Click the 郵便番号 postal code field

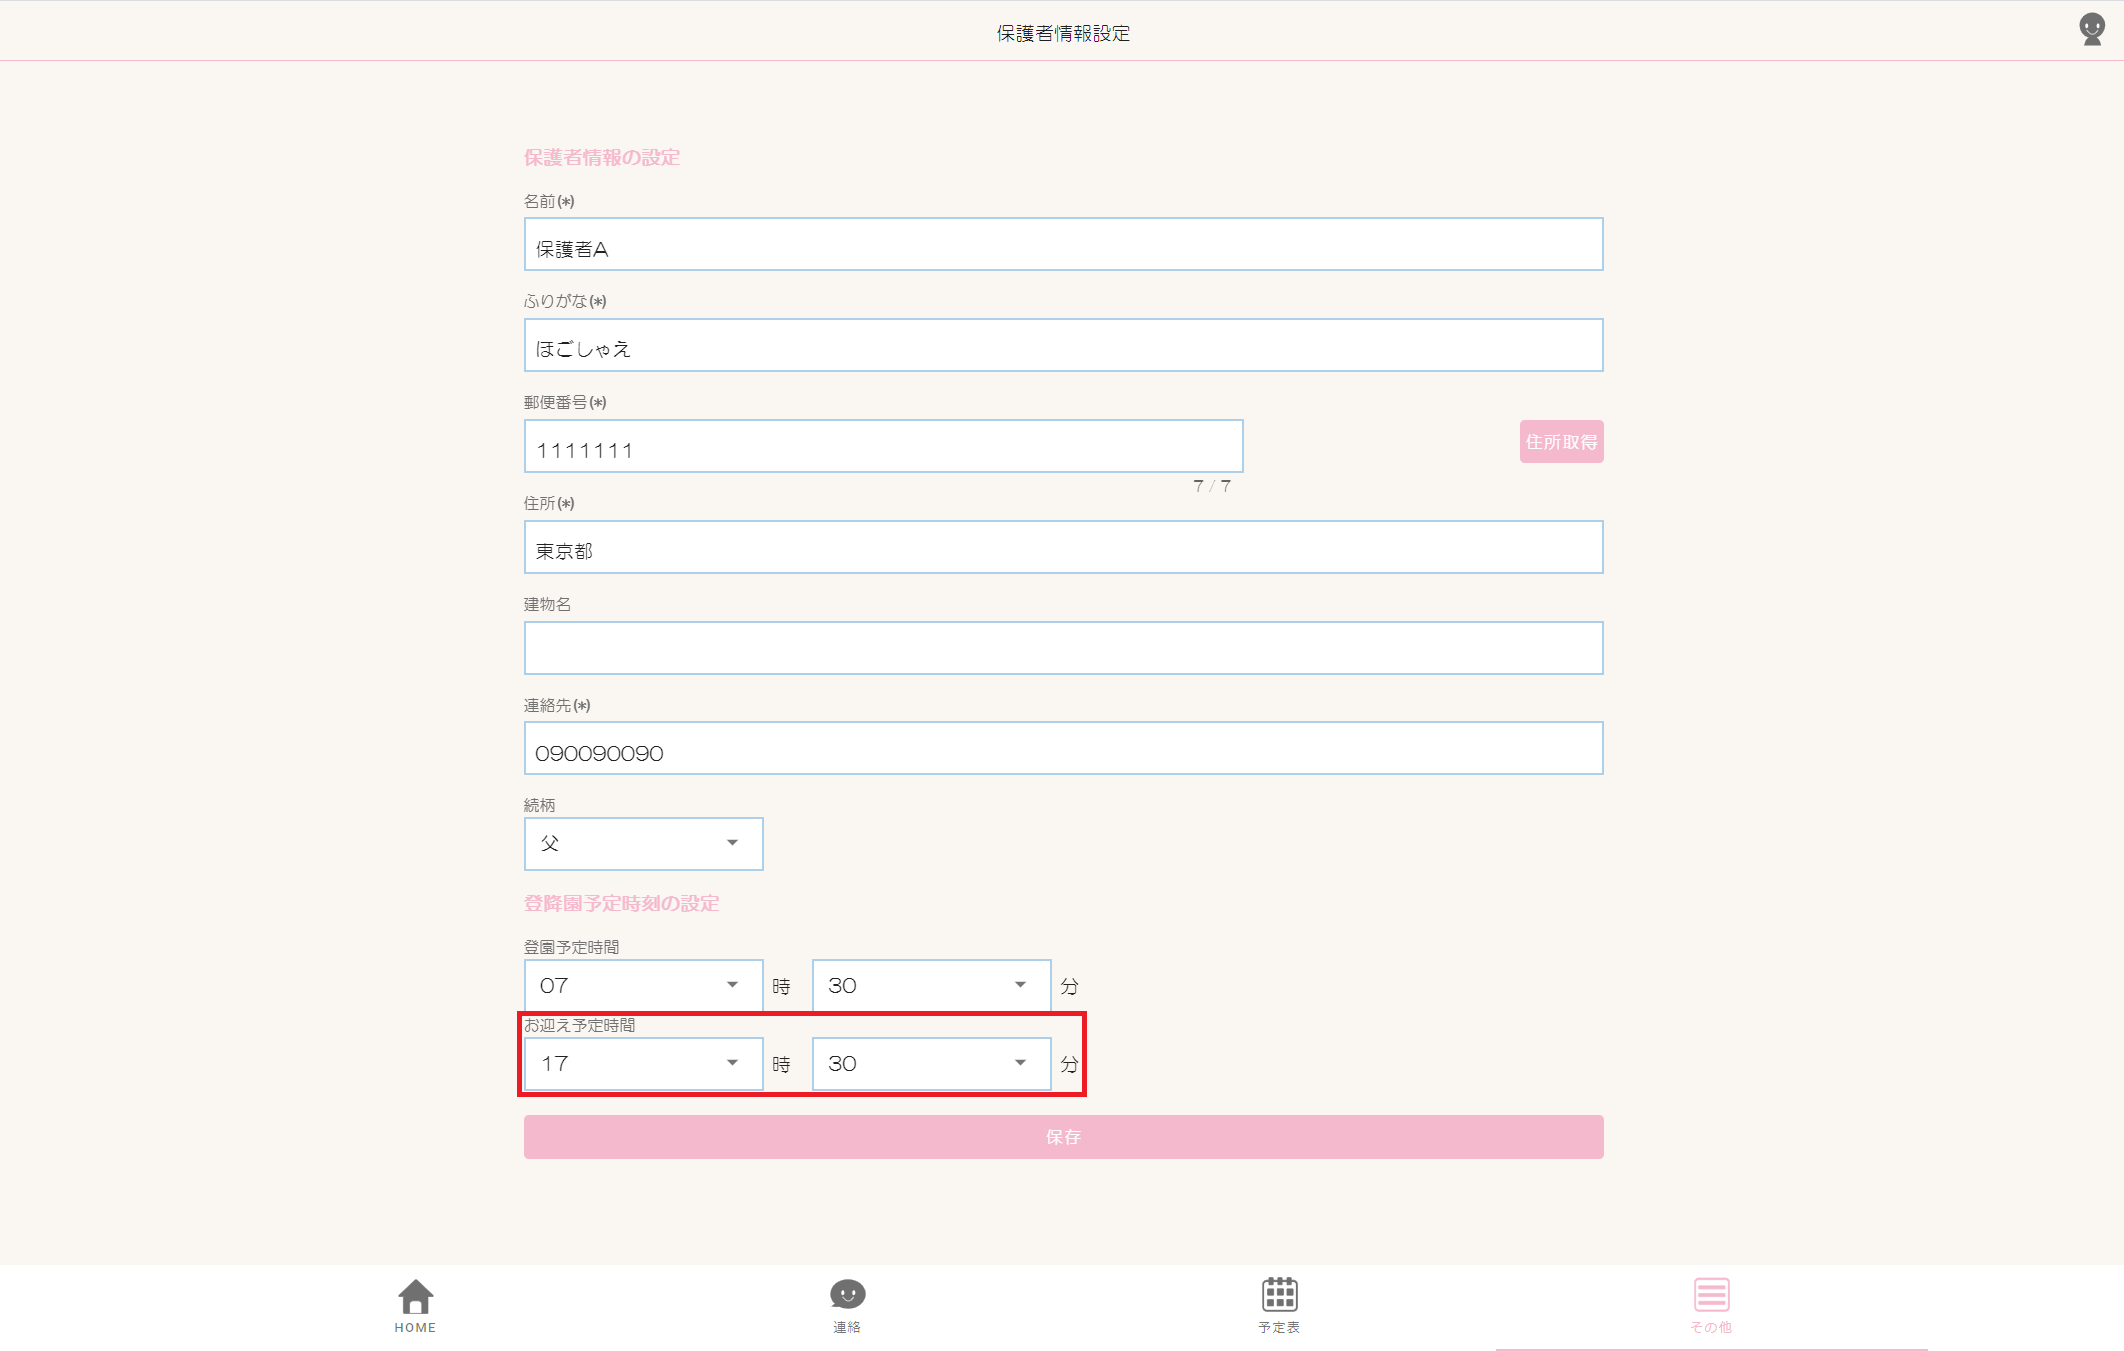(x=883, y=447)
